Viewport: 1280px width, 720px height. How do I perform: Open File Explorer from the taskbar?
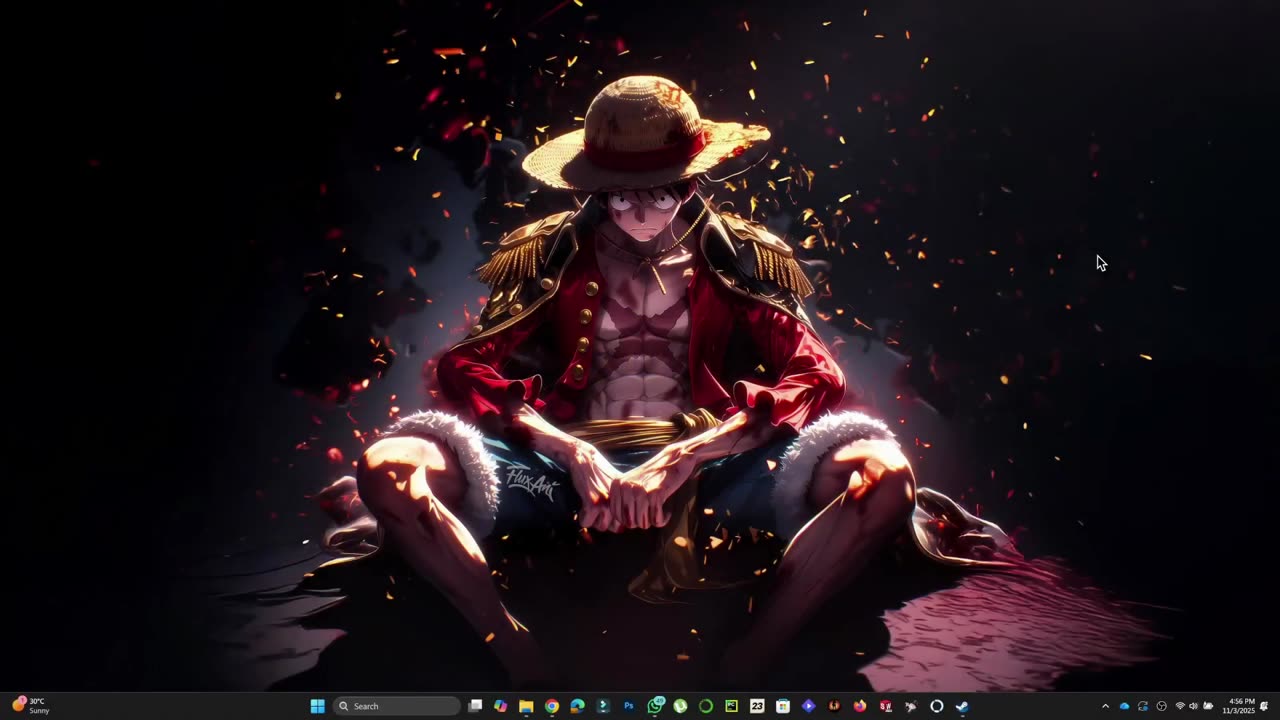click(526, 706)
